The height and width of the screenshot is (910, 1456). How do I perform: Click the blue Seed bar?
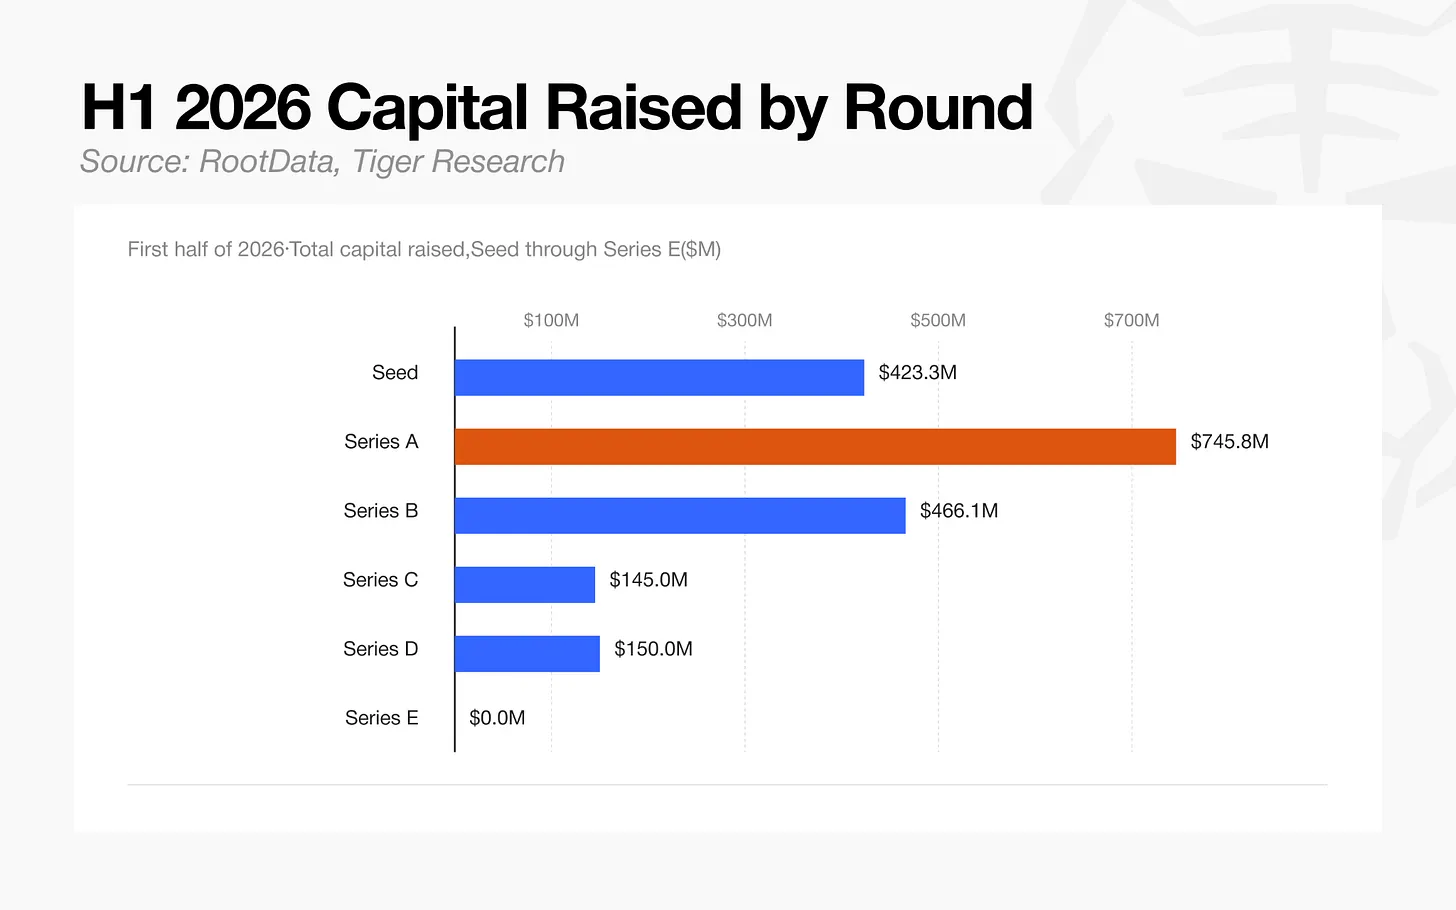(x=659, y=378)
